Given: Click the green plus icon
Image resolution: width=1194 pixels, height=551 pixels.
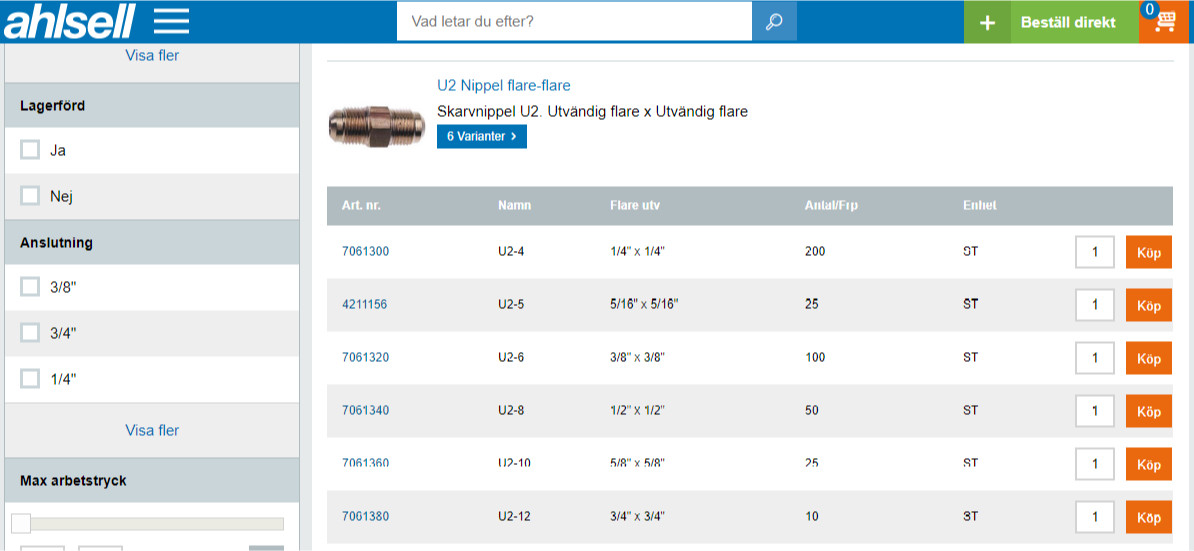Looking at the screenshot, I should coord(987,22).
